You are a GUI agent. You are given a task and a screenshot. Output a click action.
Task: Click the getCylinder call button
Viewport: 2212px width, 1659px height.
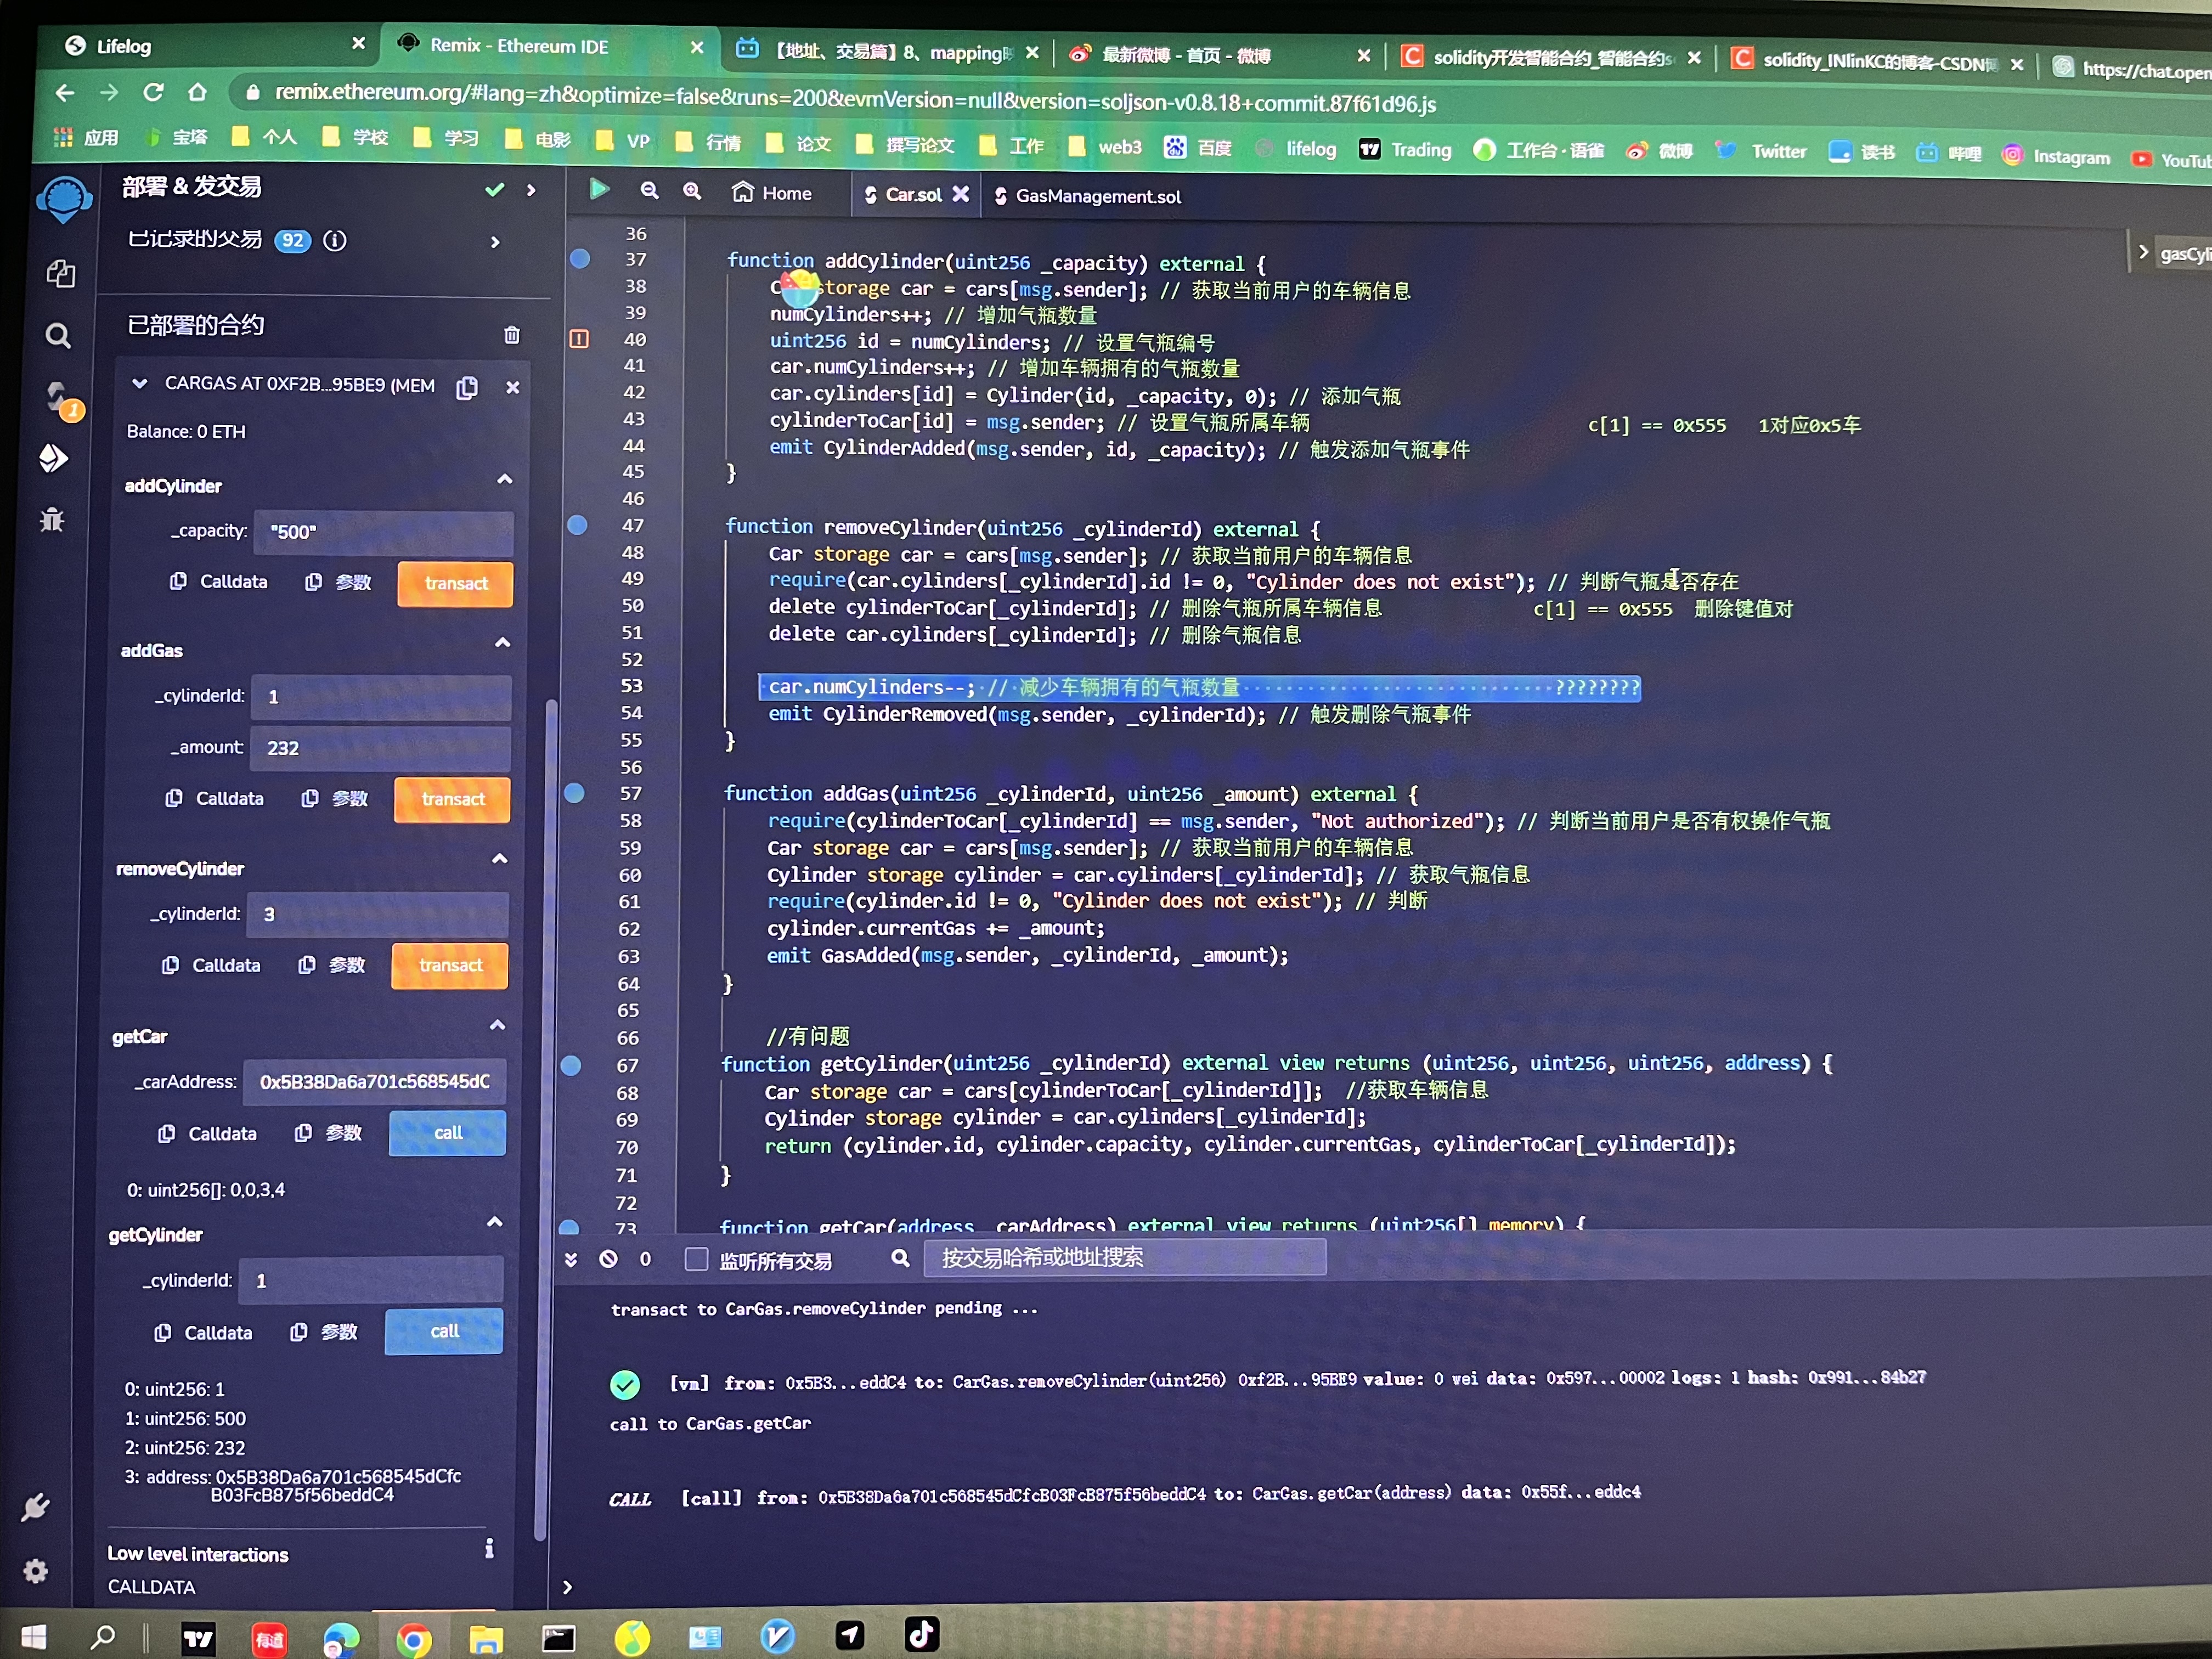[444, 1331]
